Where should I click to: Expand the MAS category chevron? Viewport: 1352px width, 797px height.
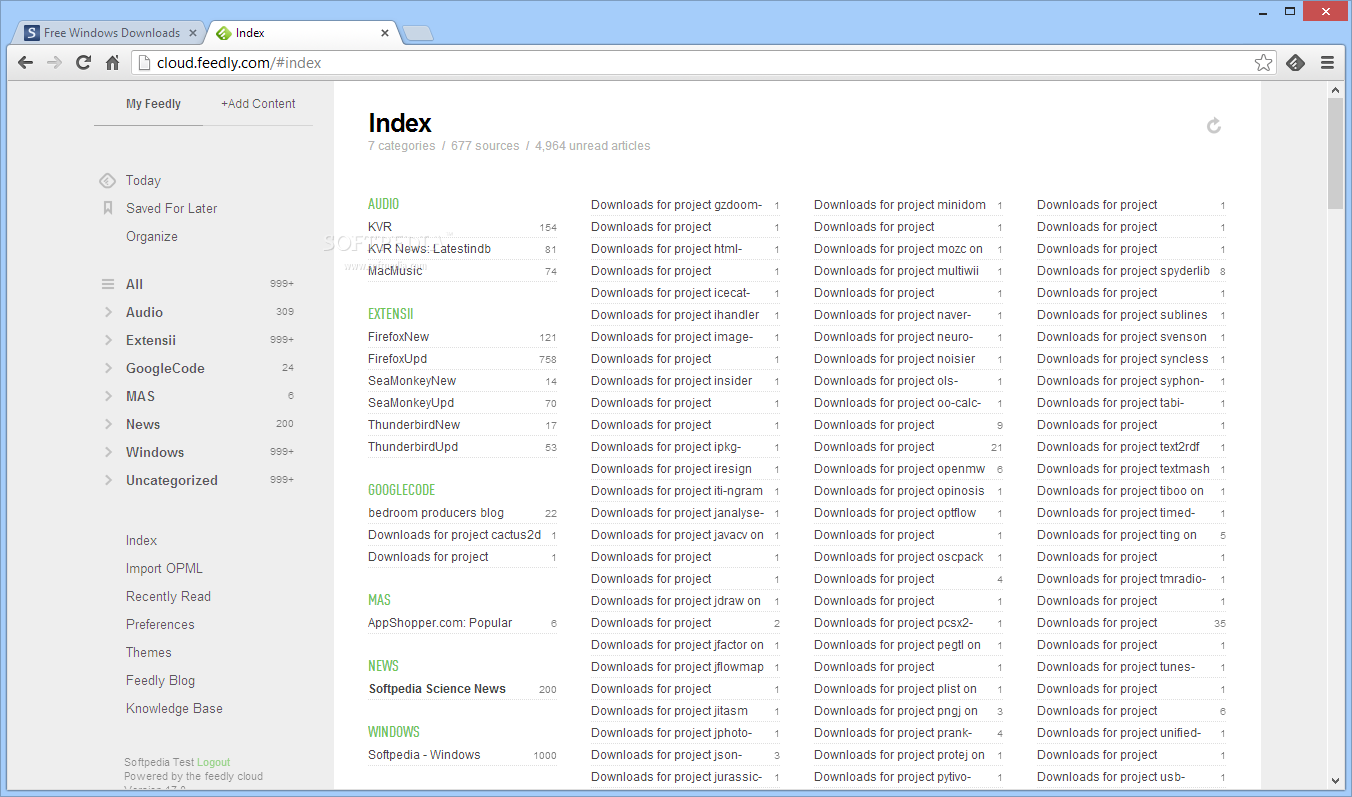[107, 396]
